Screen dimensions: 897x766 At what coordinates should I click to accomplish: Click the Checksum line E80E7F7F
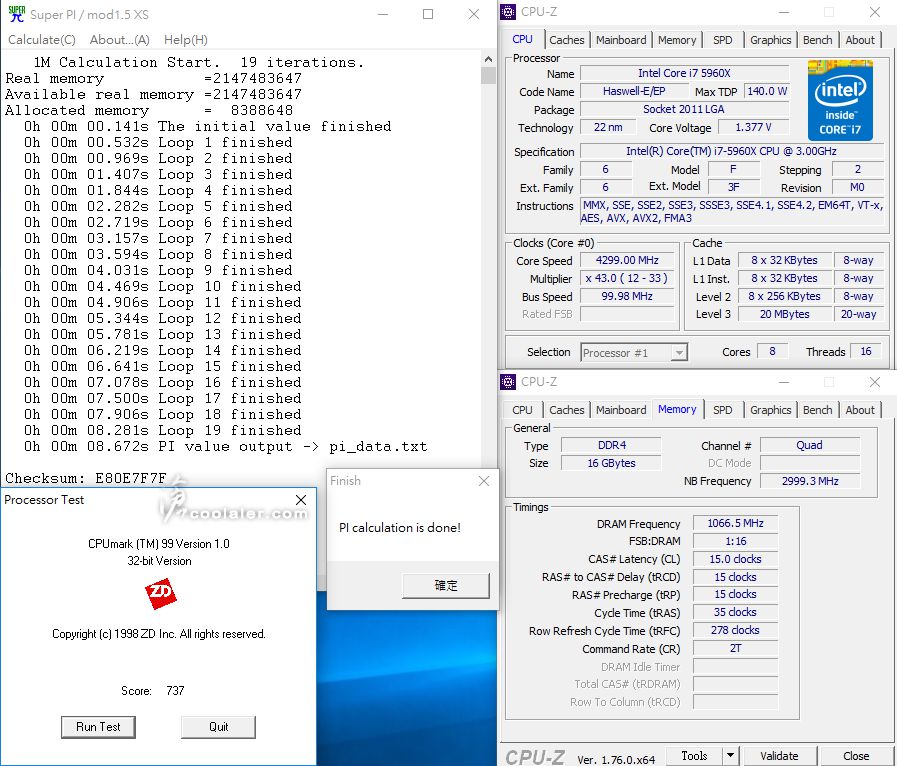pos(86,478)
